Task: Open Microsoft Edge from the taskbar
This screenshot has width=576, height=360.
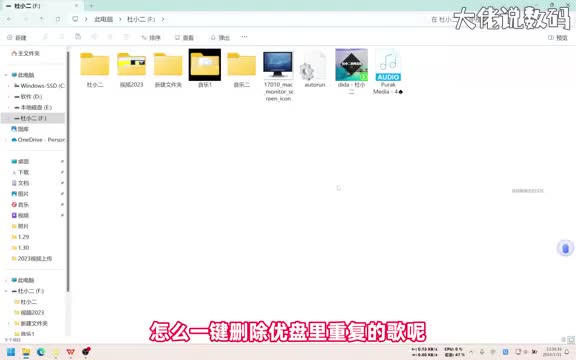Action: point(41,352)
